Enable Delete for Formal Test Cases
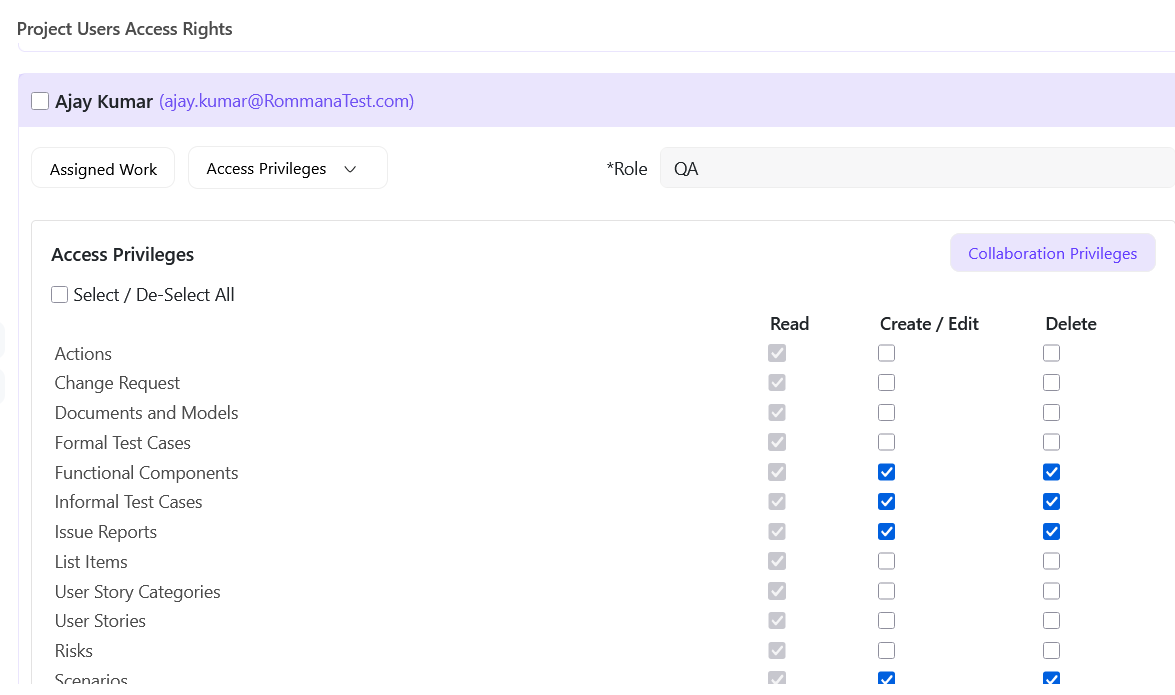Screen dimensions: 1175x695 point(1051,441)
